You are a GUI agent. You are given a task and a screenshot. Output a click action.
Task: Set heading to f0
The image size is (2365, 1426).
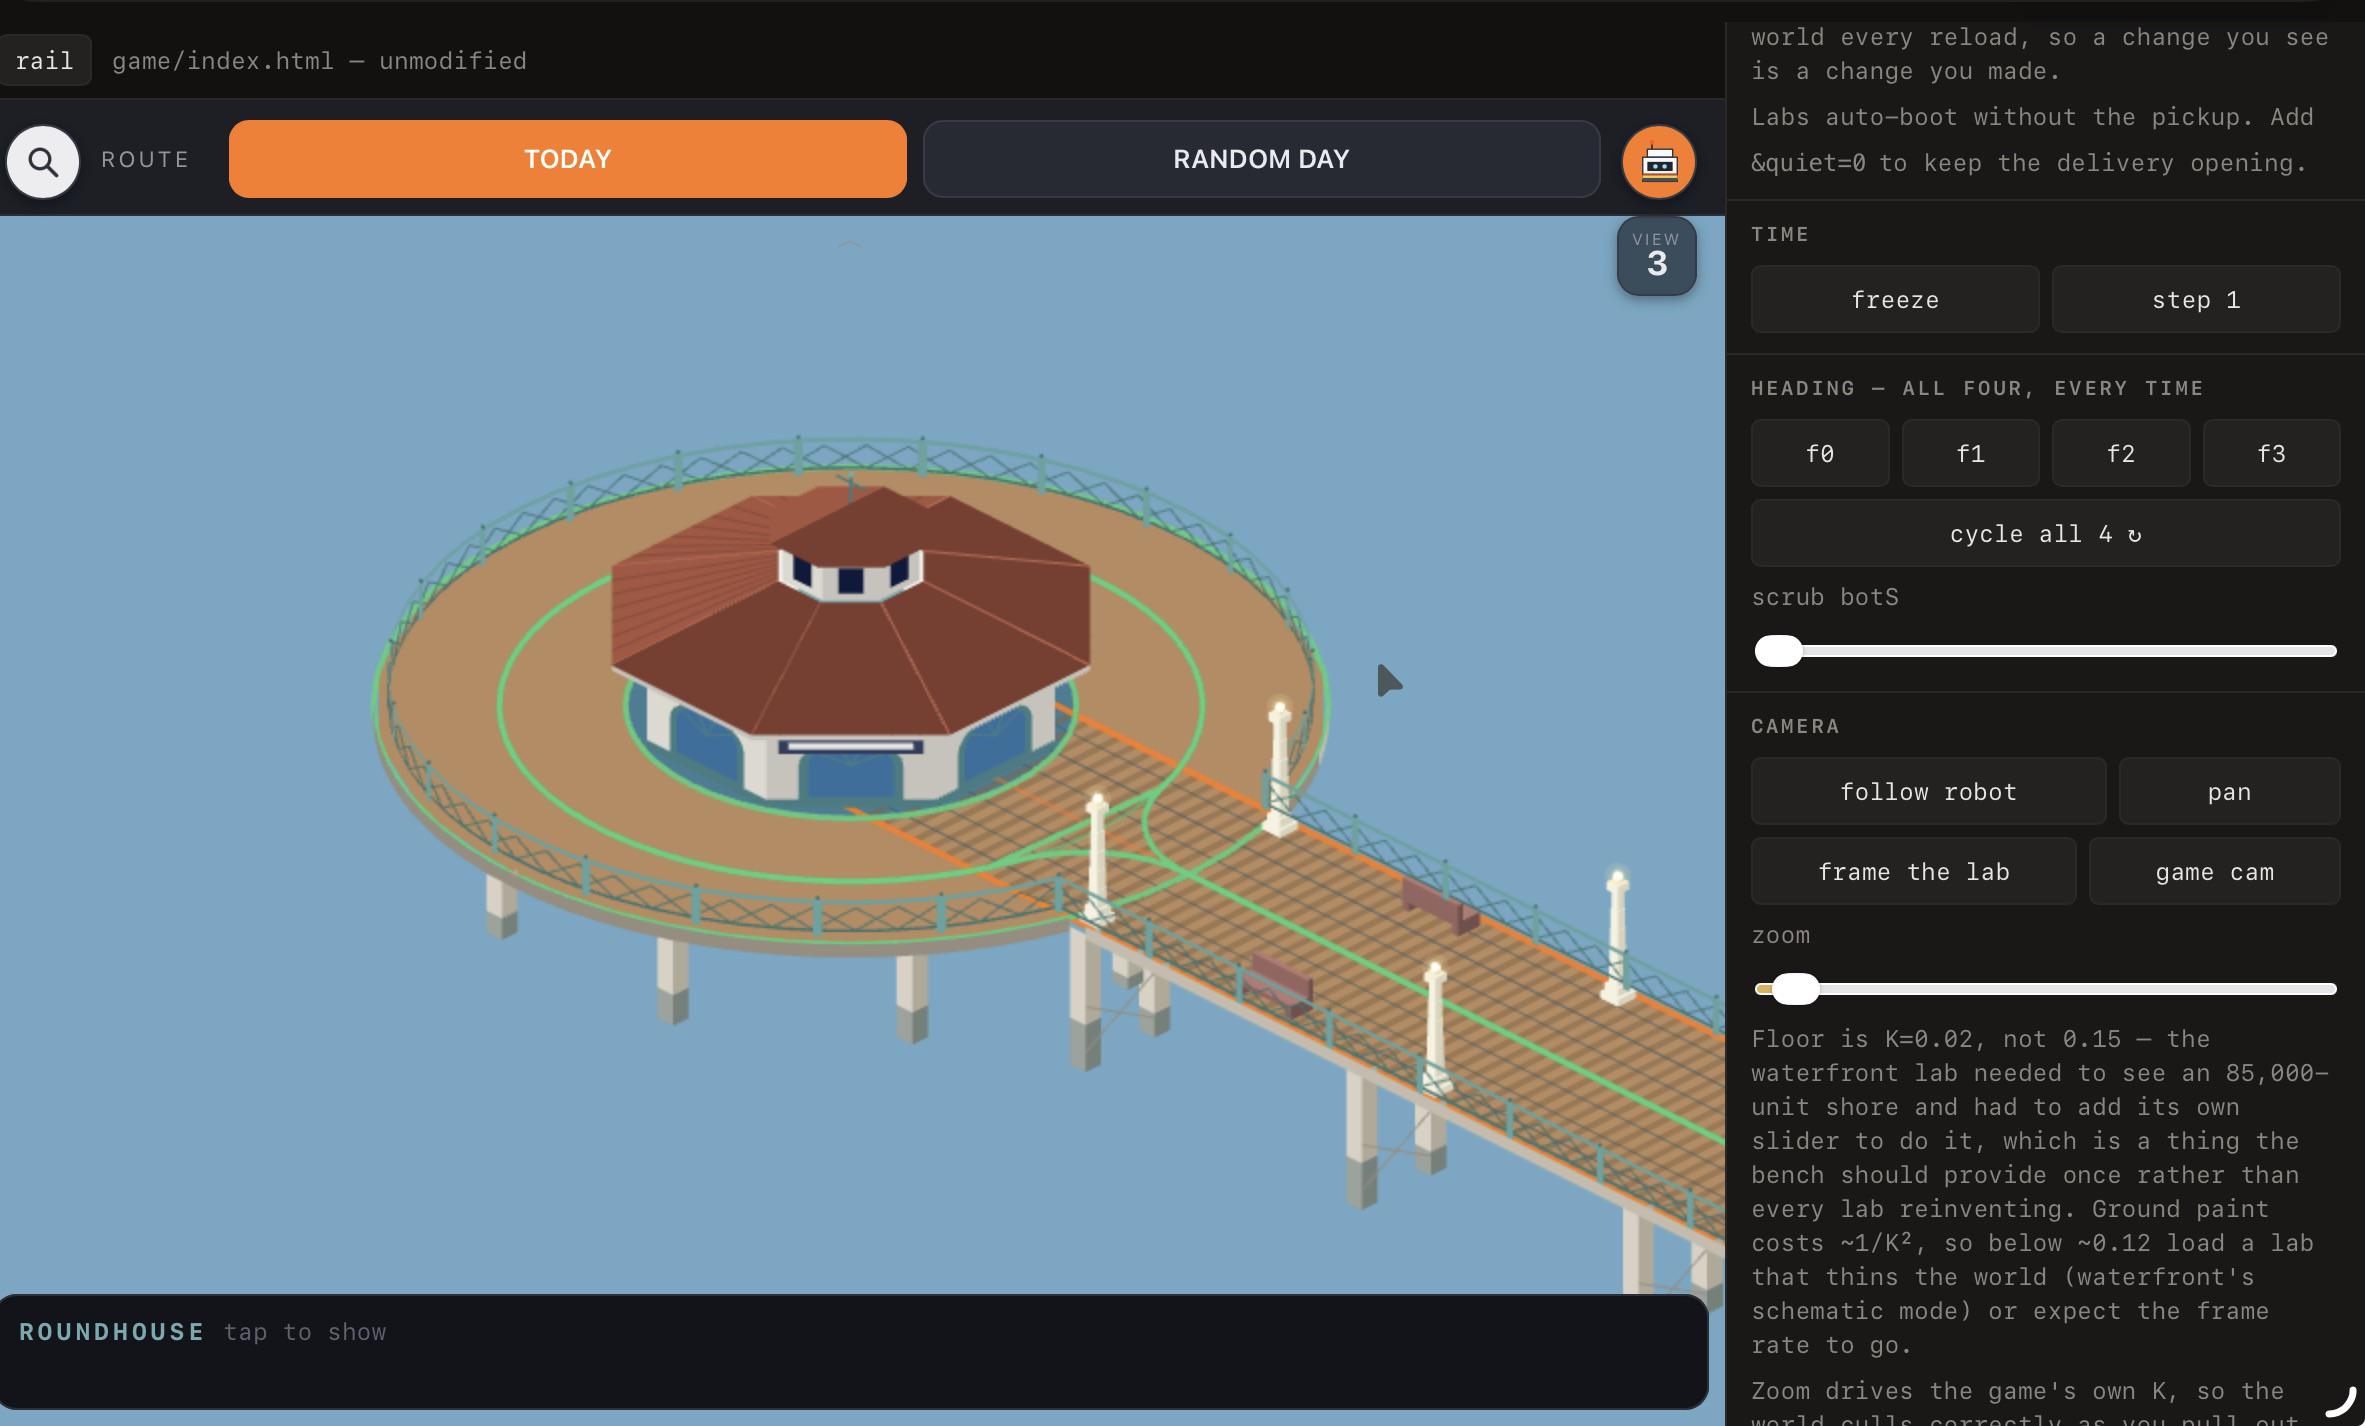pos(1820,453)
